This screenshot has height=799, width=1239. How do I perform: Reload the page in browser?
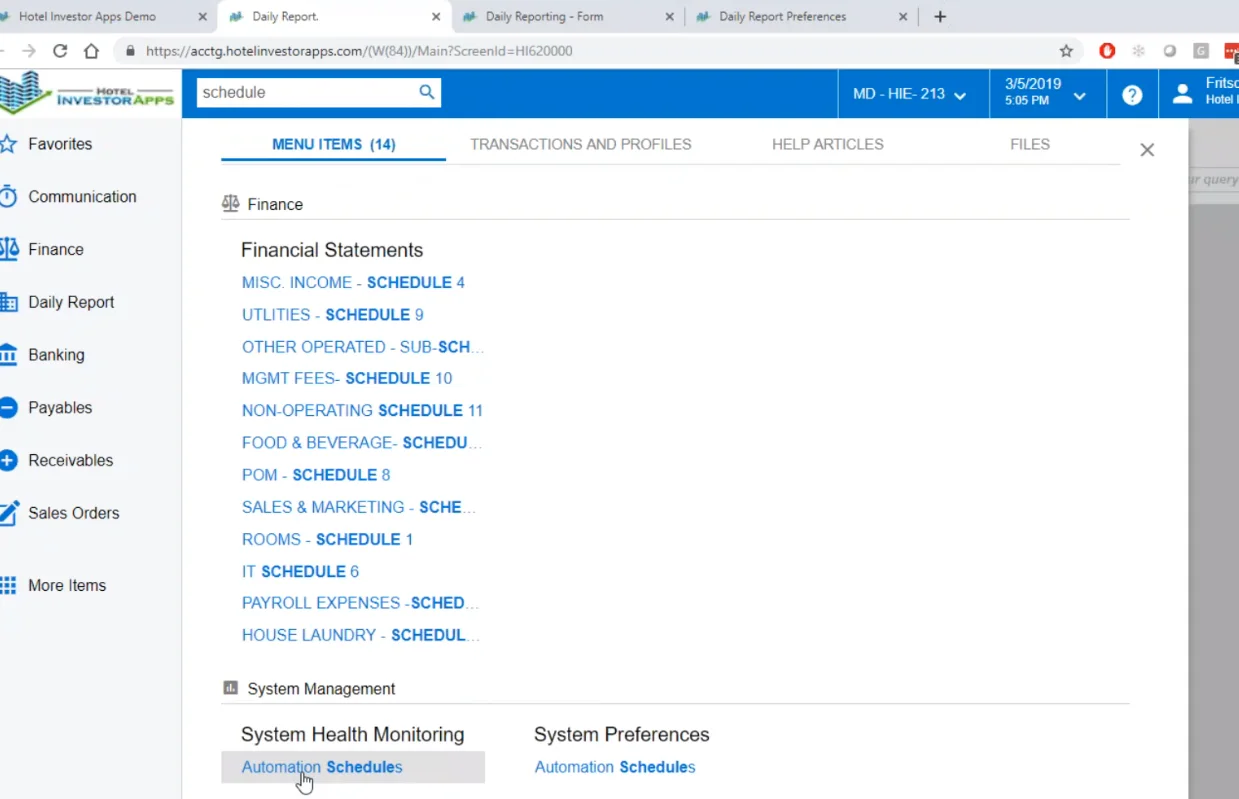(x=60, y=51)
